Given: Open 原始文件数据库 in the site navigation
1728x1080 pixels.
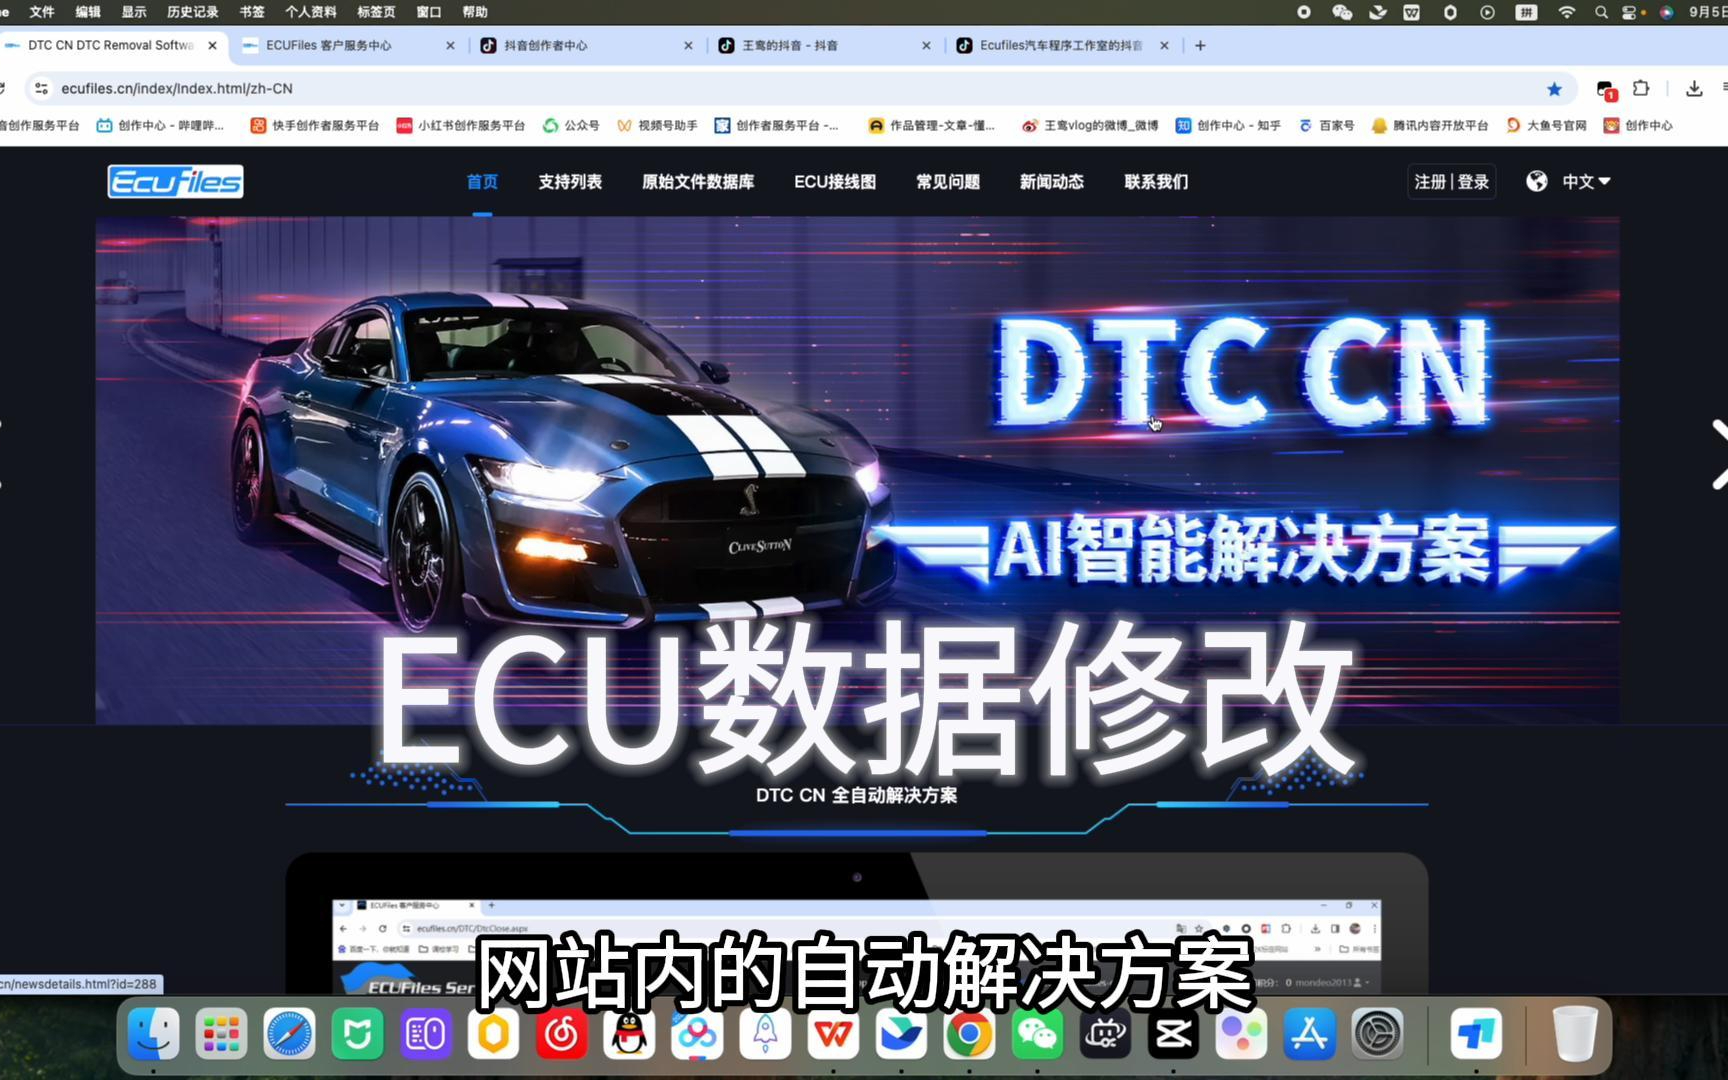Looking at the screenshot, I should click(698, 182).
